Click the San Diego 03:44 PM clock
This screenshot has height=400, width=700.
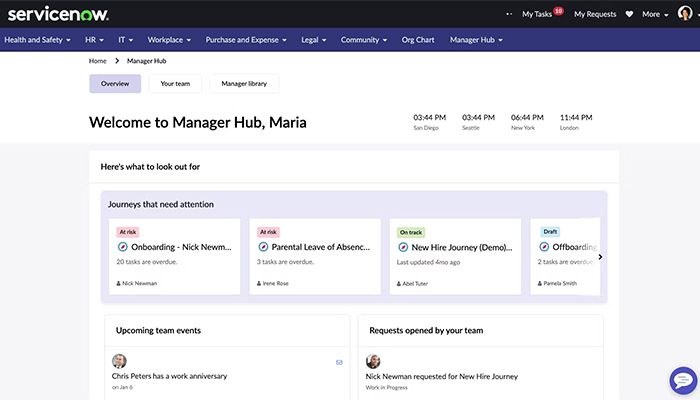tap(429, 122)
